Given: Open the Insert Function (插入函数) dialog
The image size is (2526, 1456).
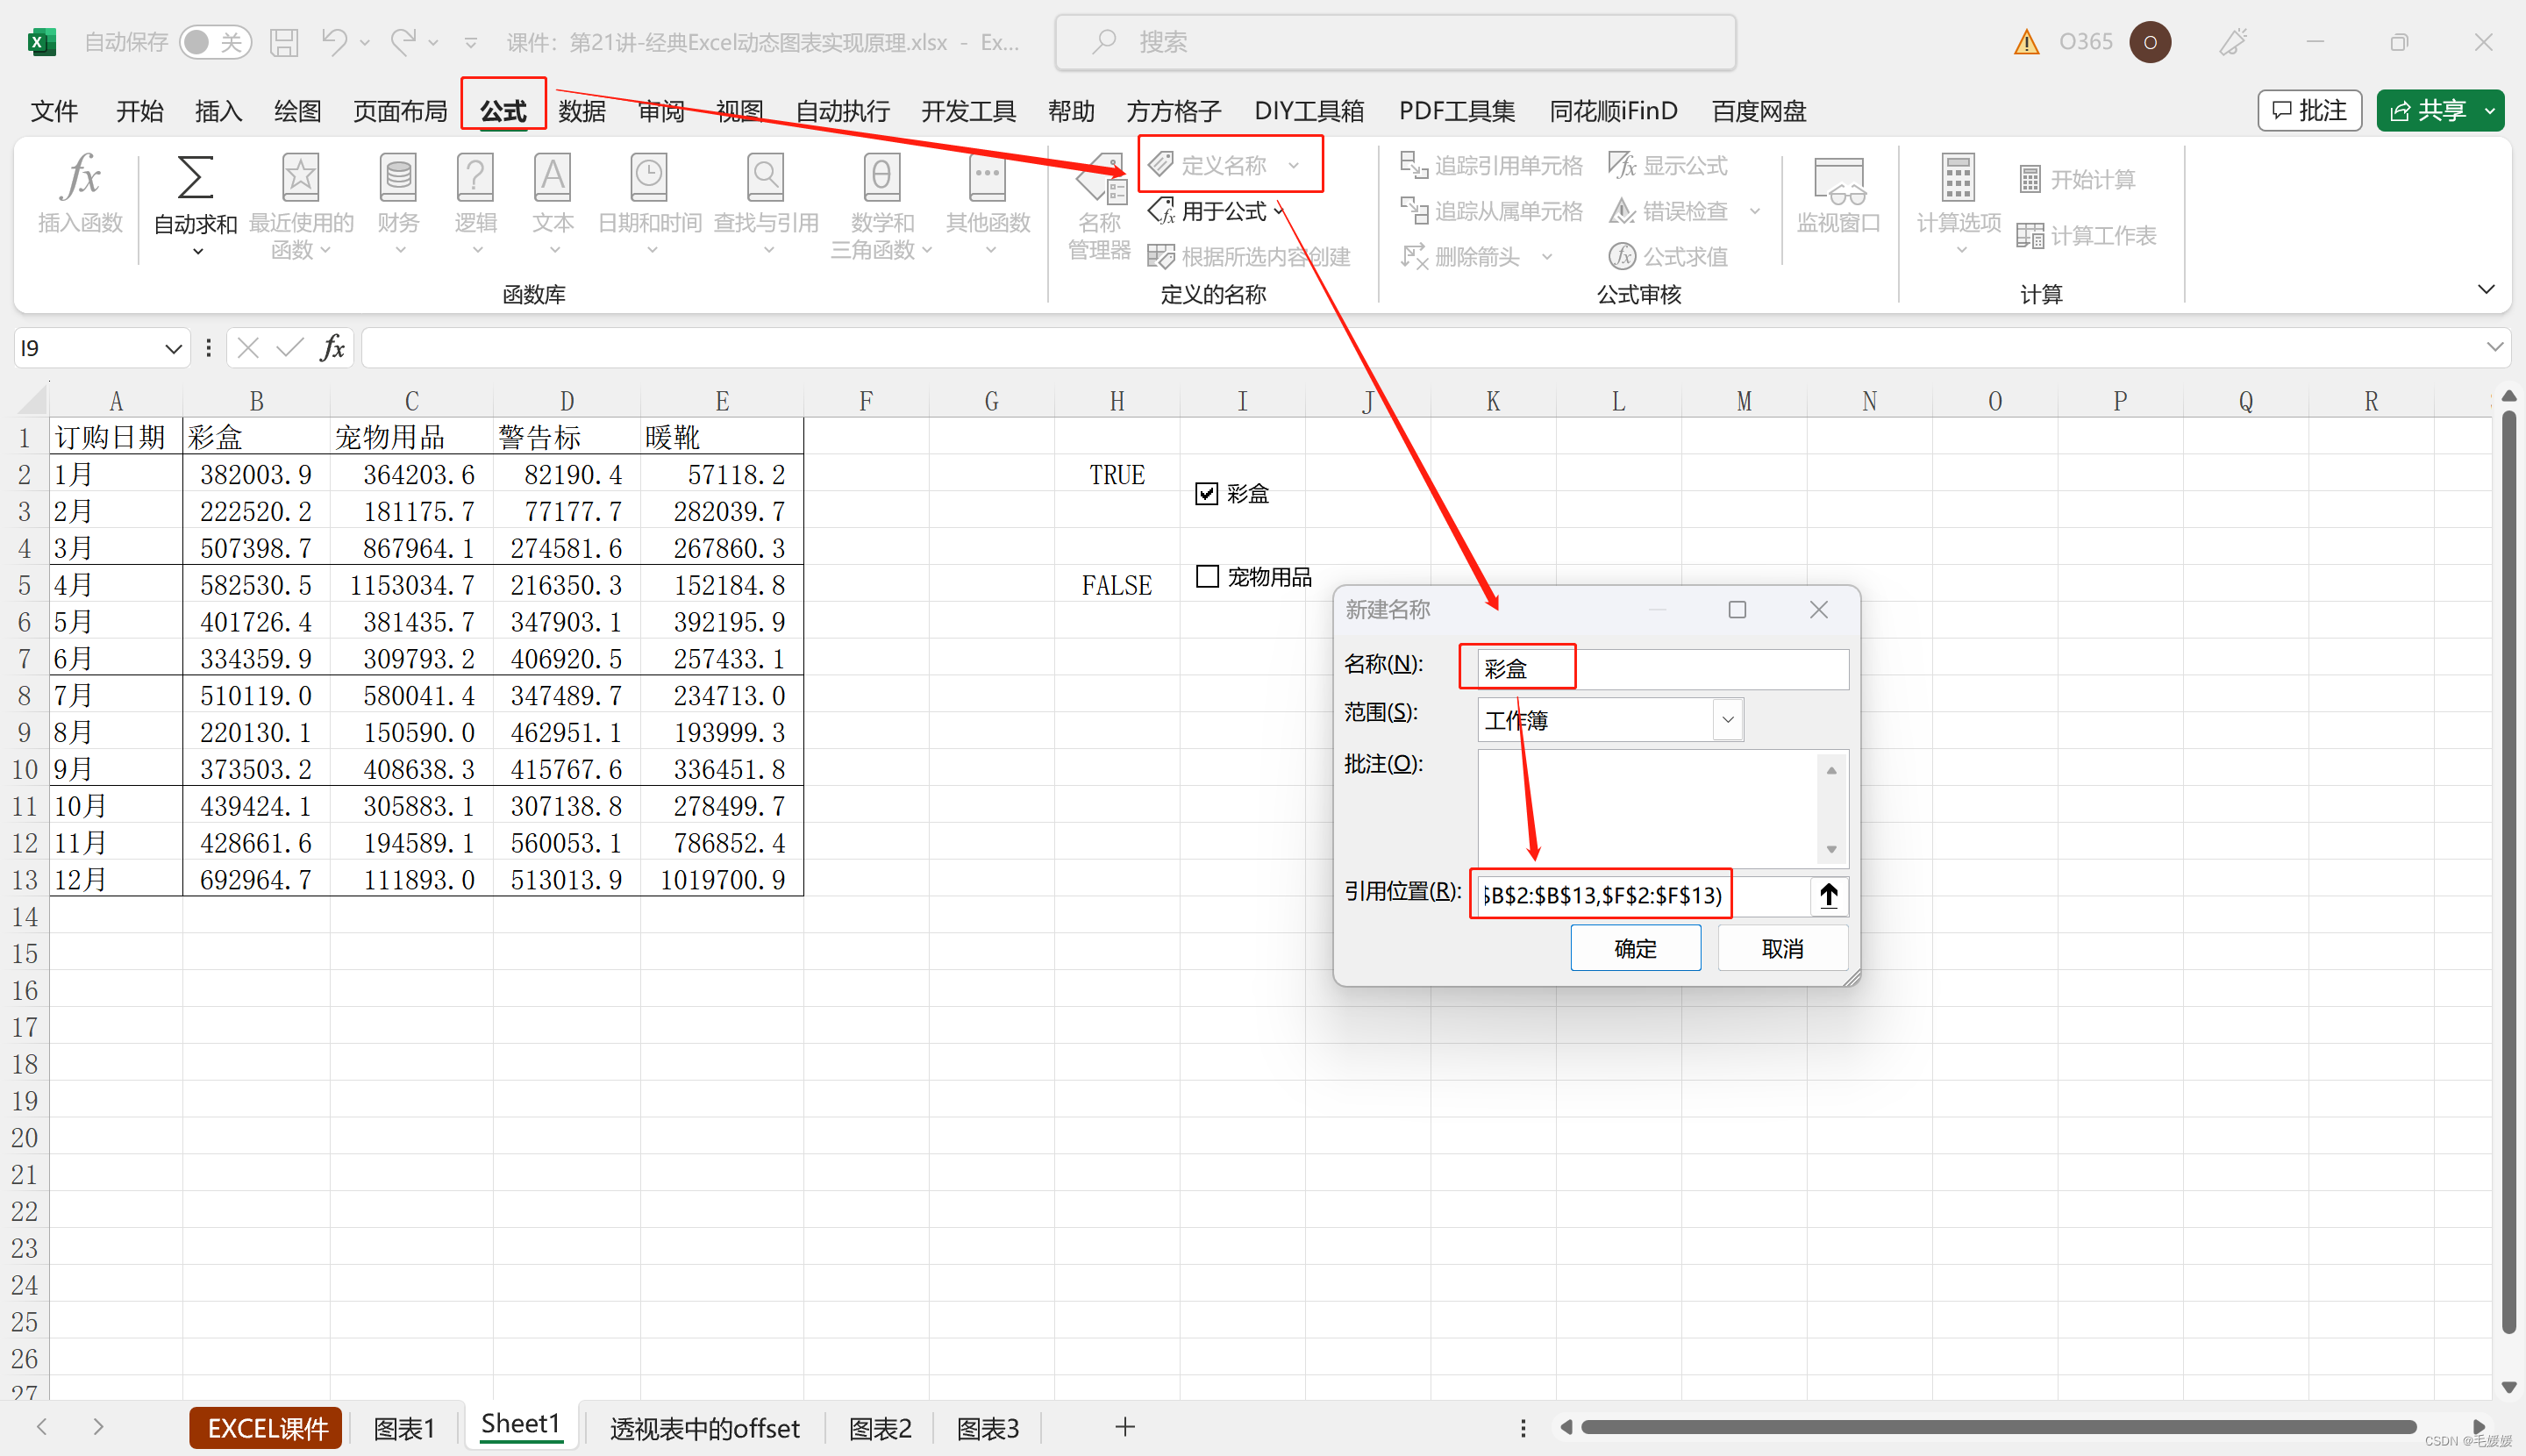Looking at the screenshot, I should [x=80, y=195].
